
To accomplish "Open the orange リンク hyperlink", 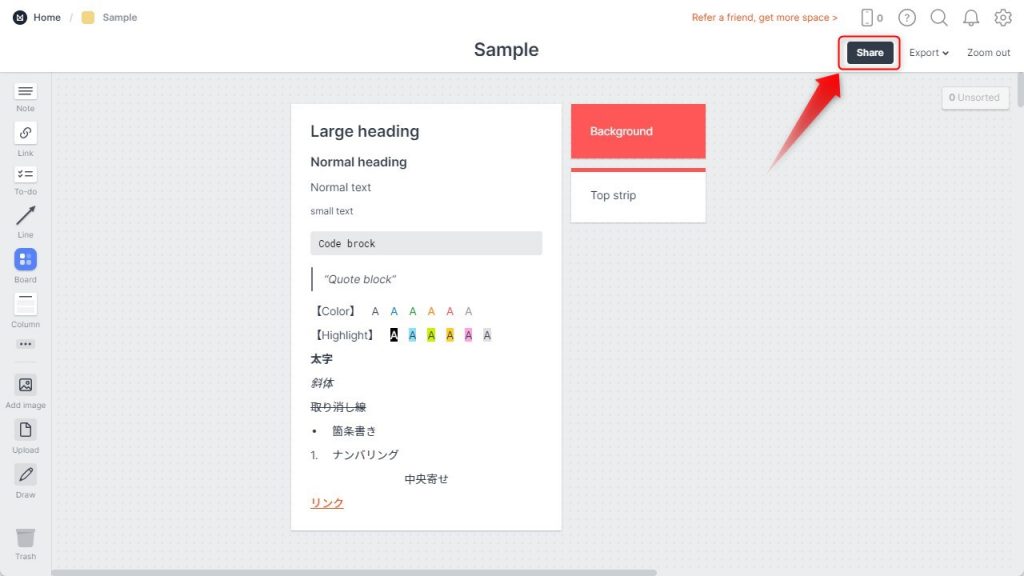I will 327,503.
